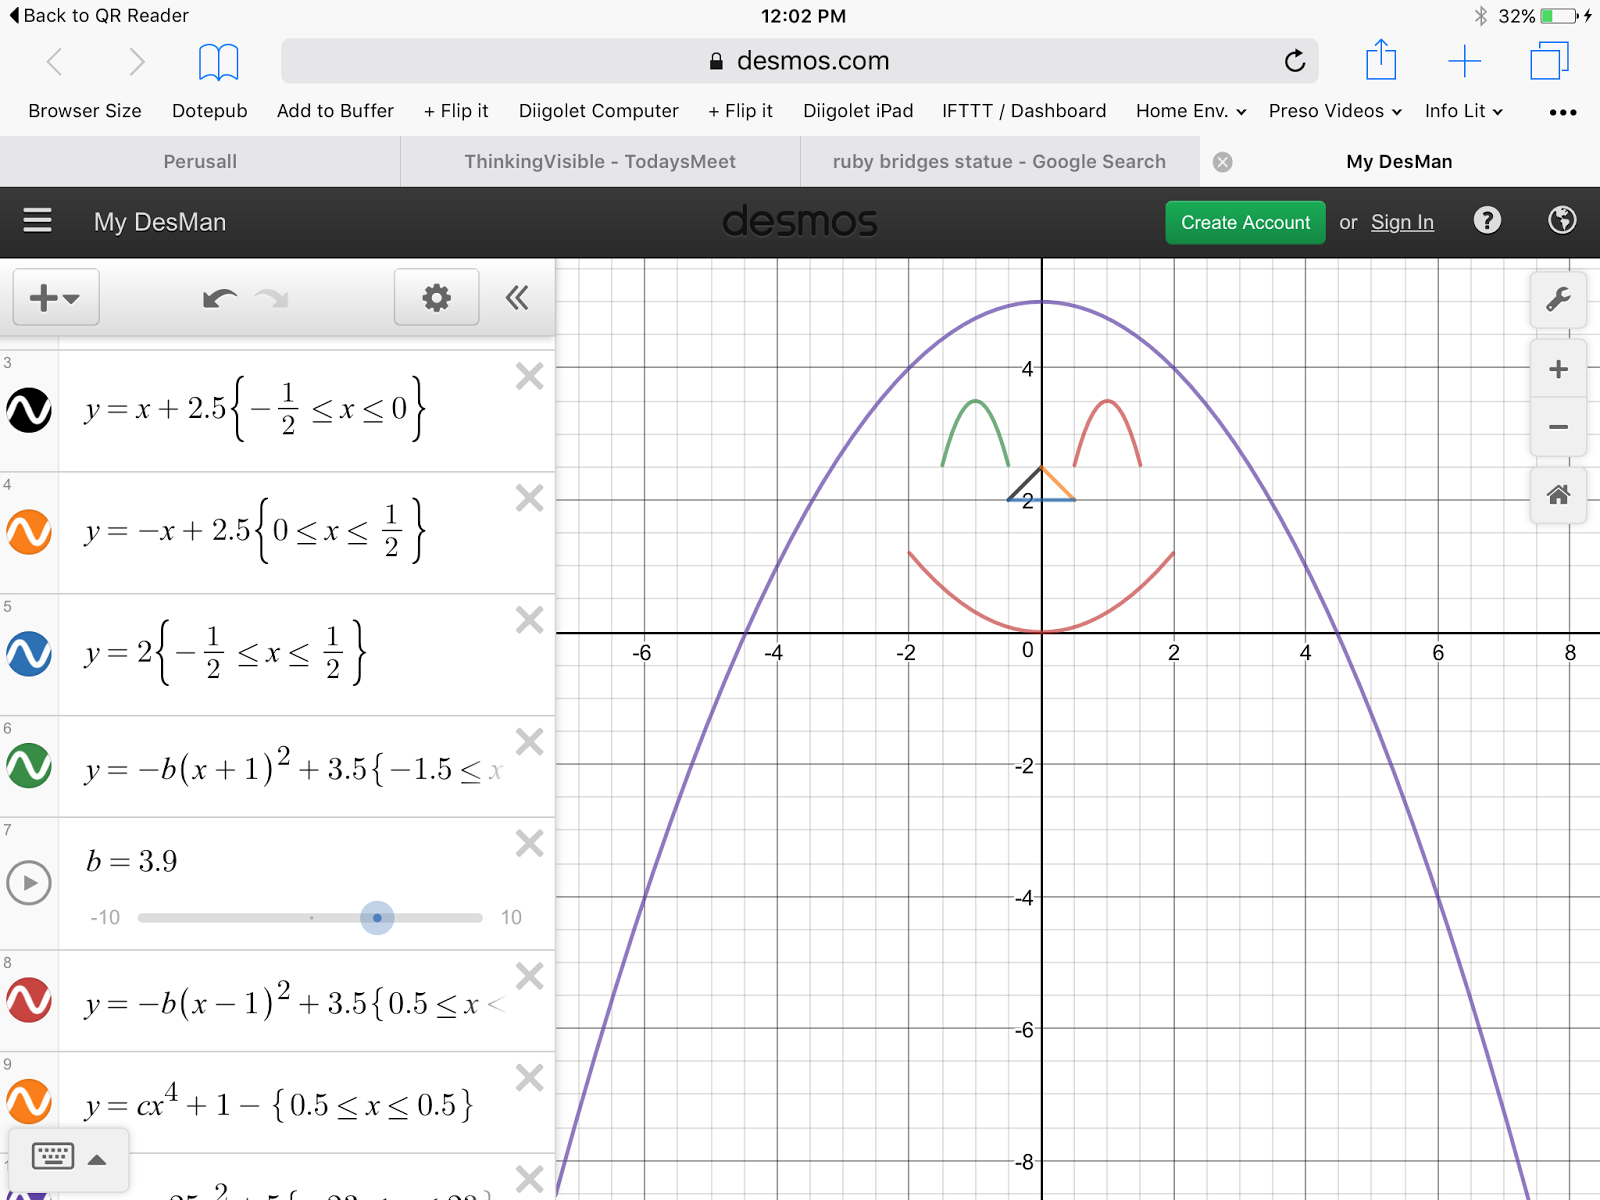Open Home Env. bookmarks folder

1191,111
